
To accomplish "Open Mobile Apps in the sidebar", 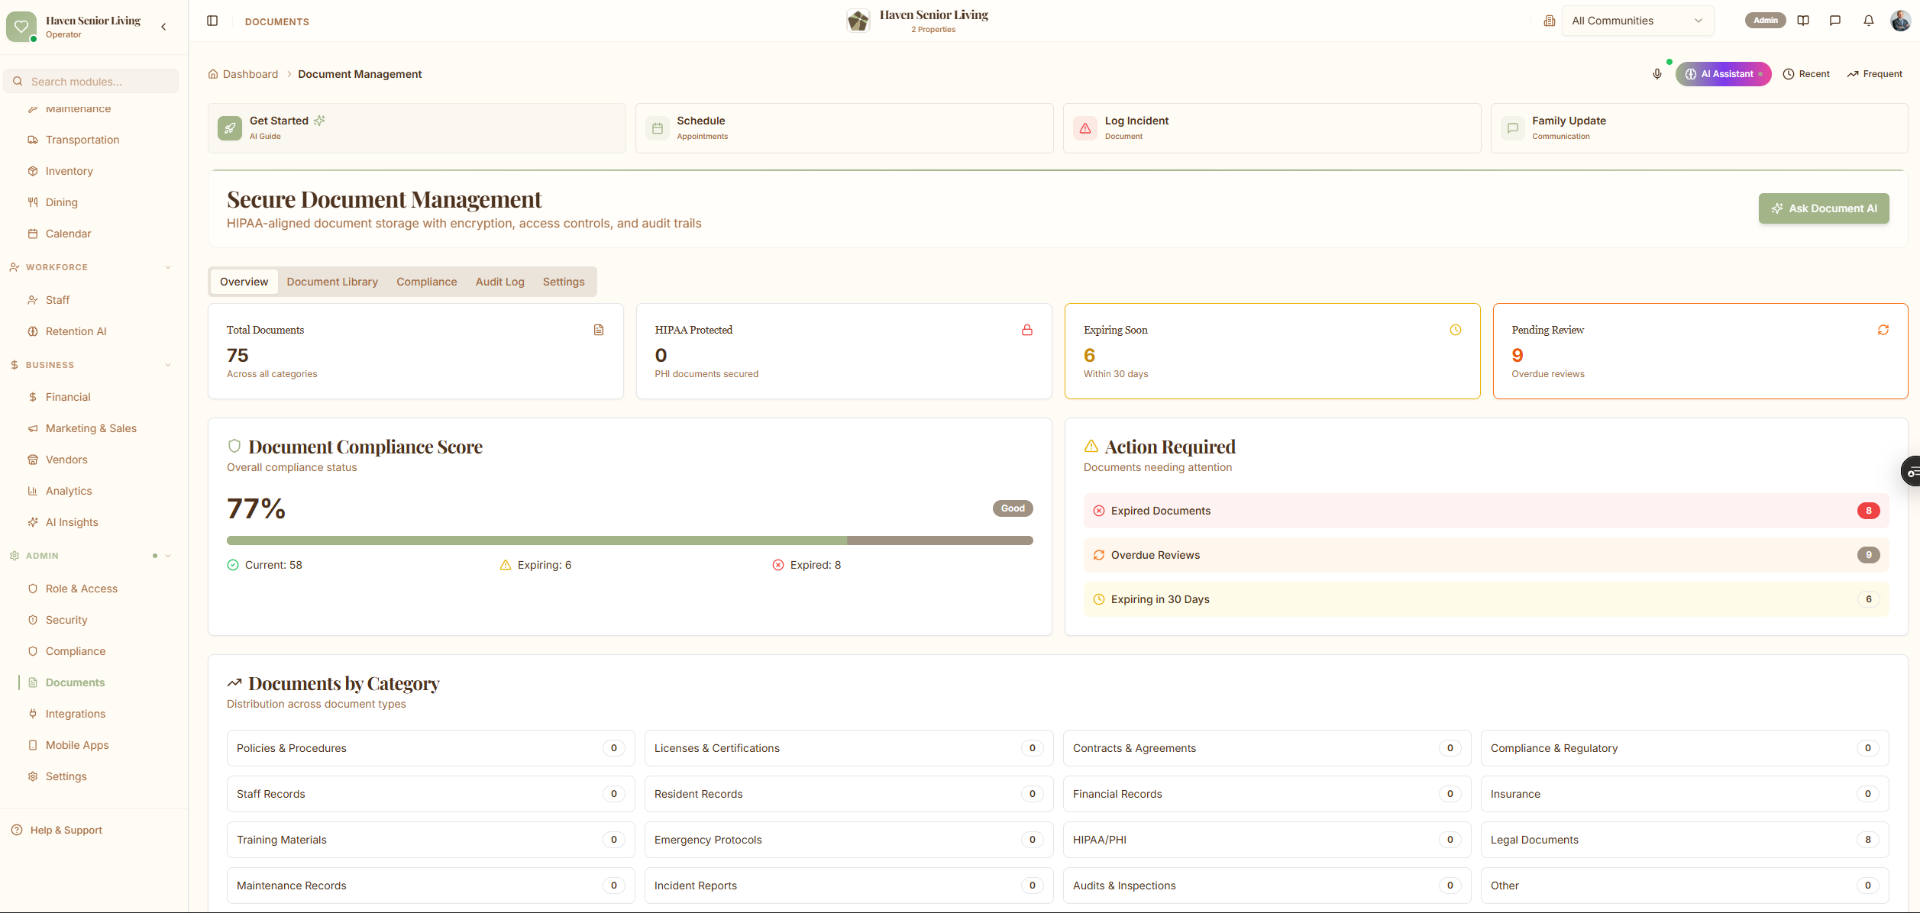I will (77, 745).
